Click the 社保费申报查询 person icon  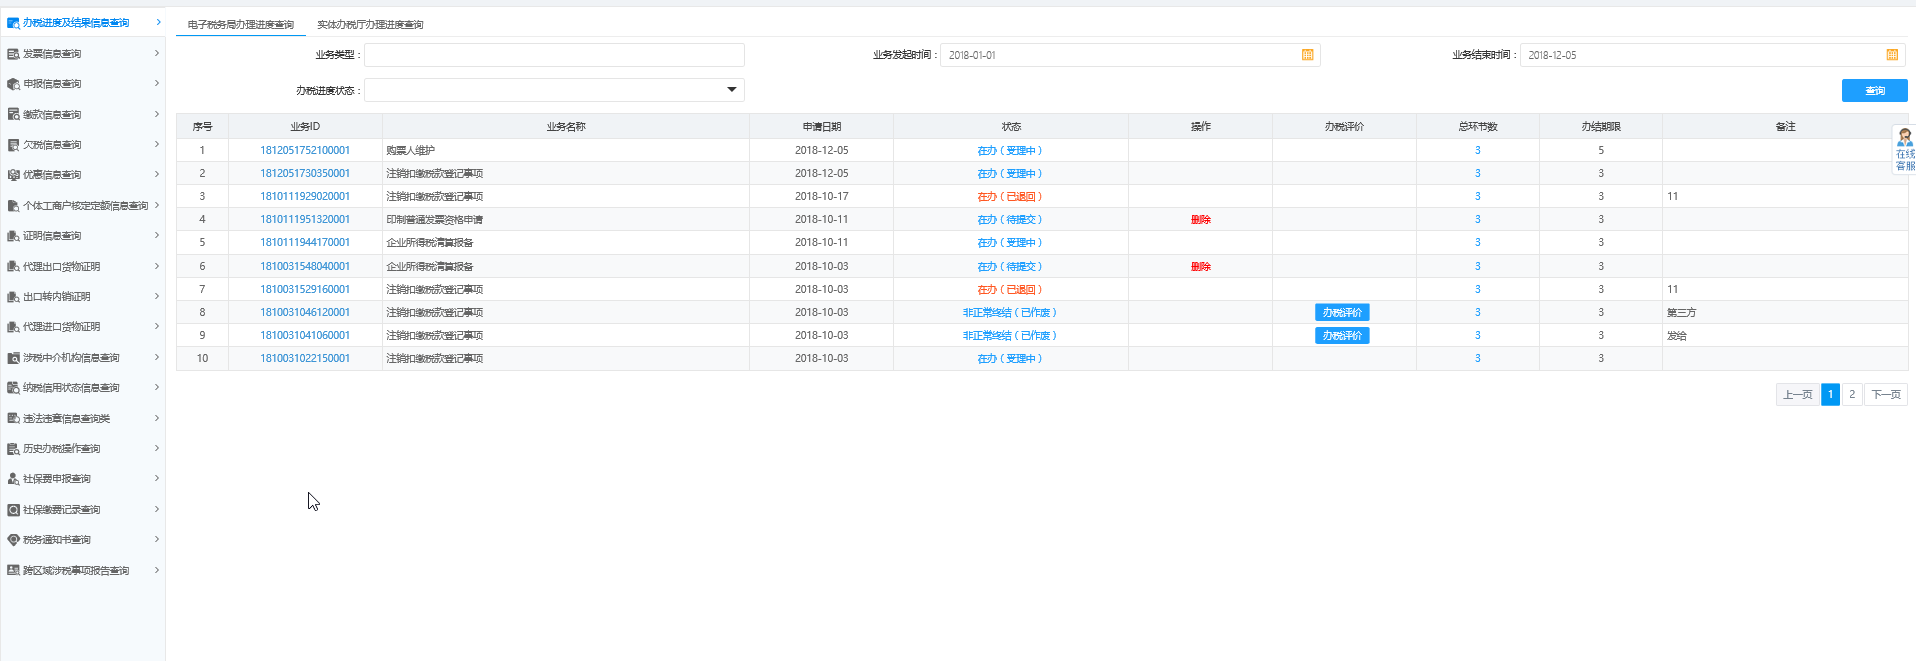click(13, 479)
